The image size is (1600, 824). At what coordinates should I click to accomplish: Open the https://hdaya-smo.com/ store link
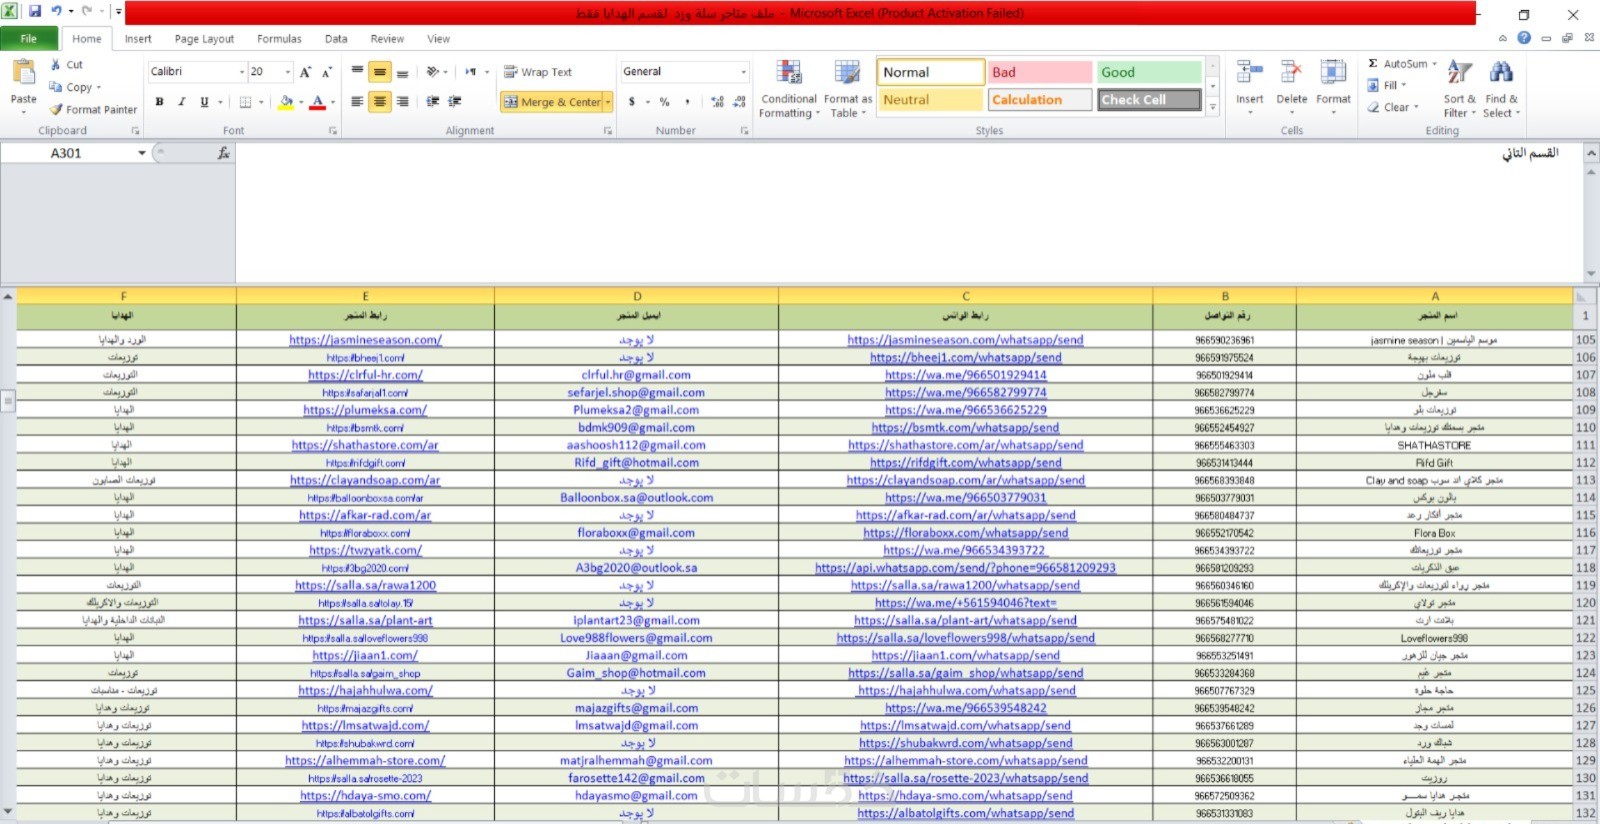click(x=365, y=796)
